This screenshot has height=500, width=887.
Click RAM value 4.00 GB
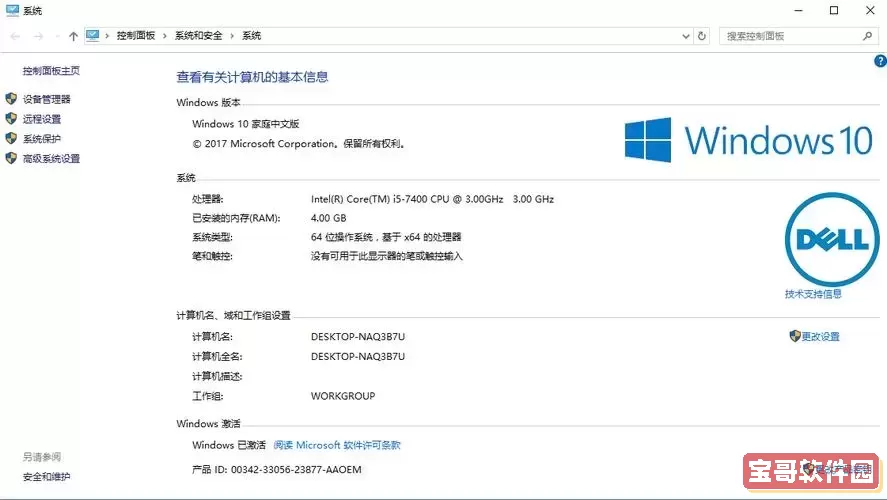[329, 218]
